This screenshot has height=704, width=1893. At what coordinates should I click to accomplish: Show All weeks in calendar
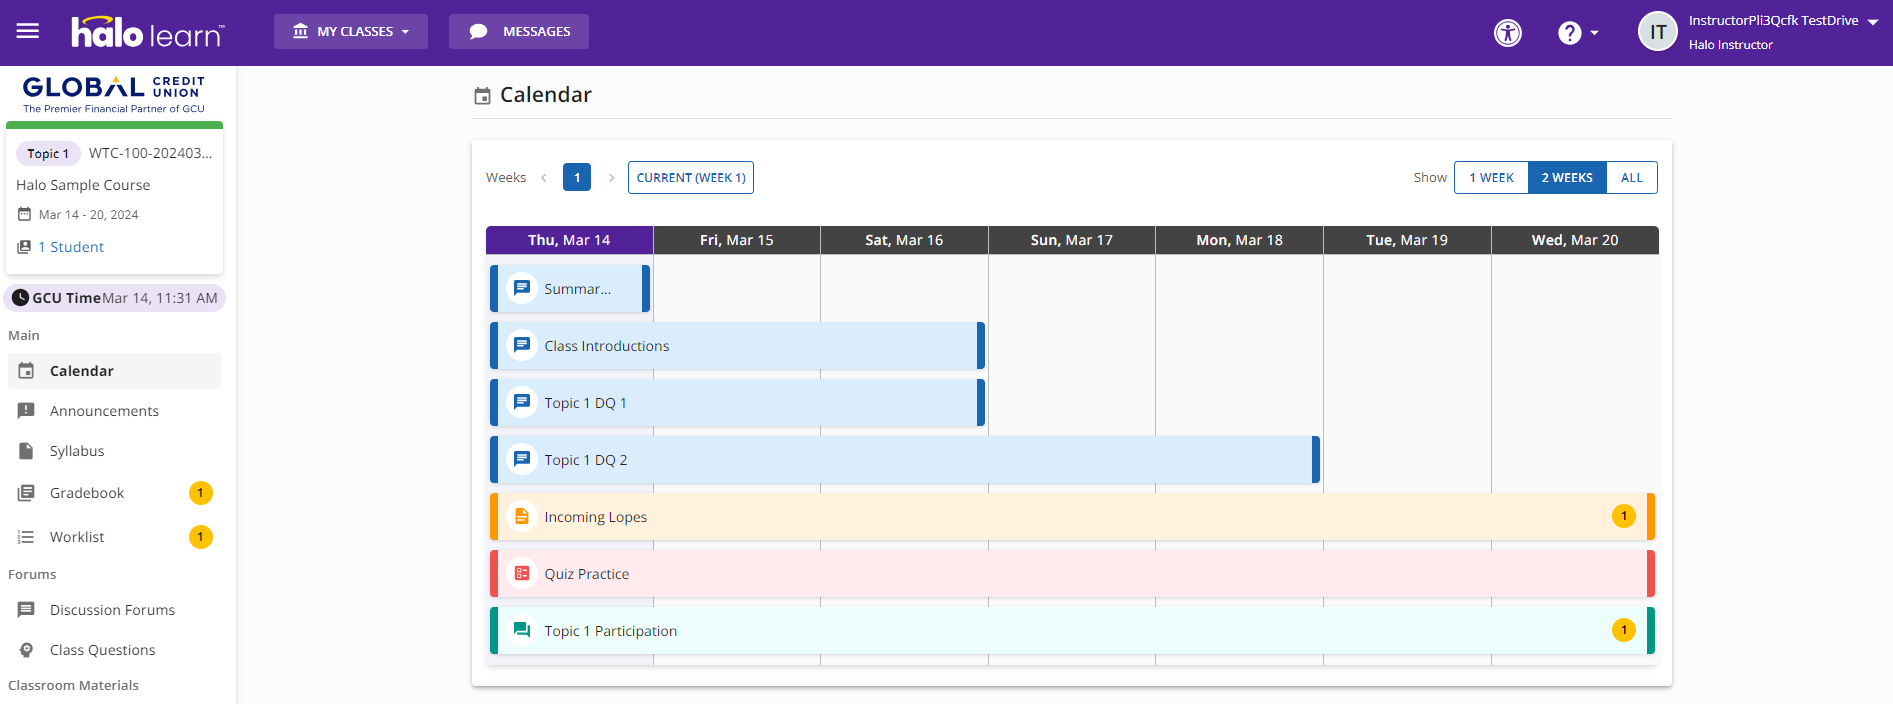pos(1631,178)
